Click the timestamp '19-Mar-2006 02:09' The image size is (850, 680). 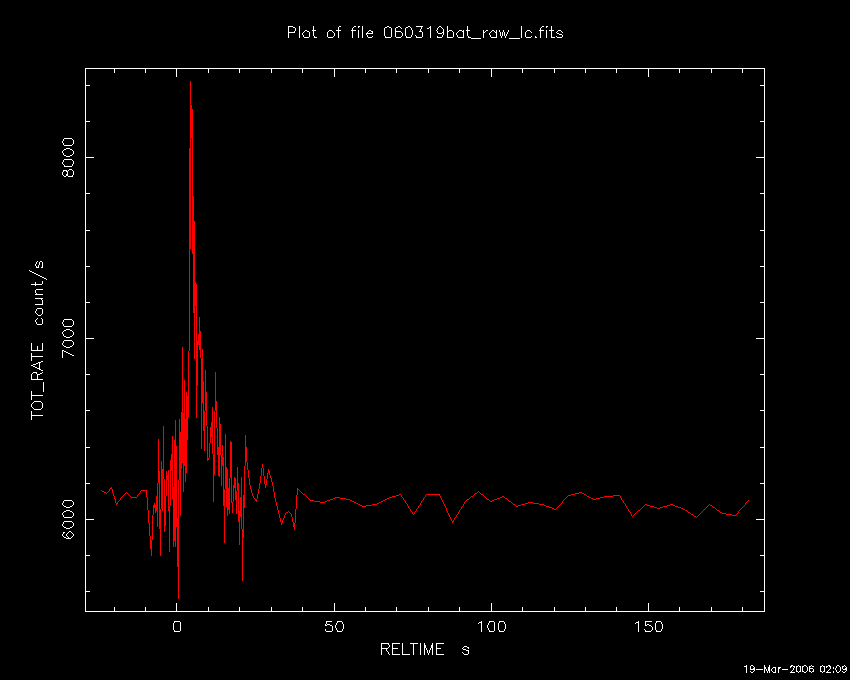[794, 669]
